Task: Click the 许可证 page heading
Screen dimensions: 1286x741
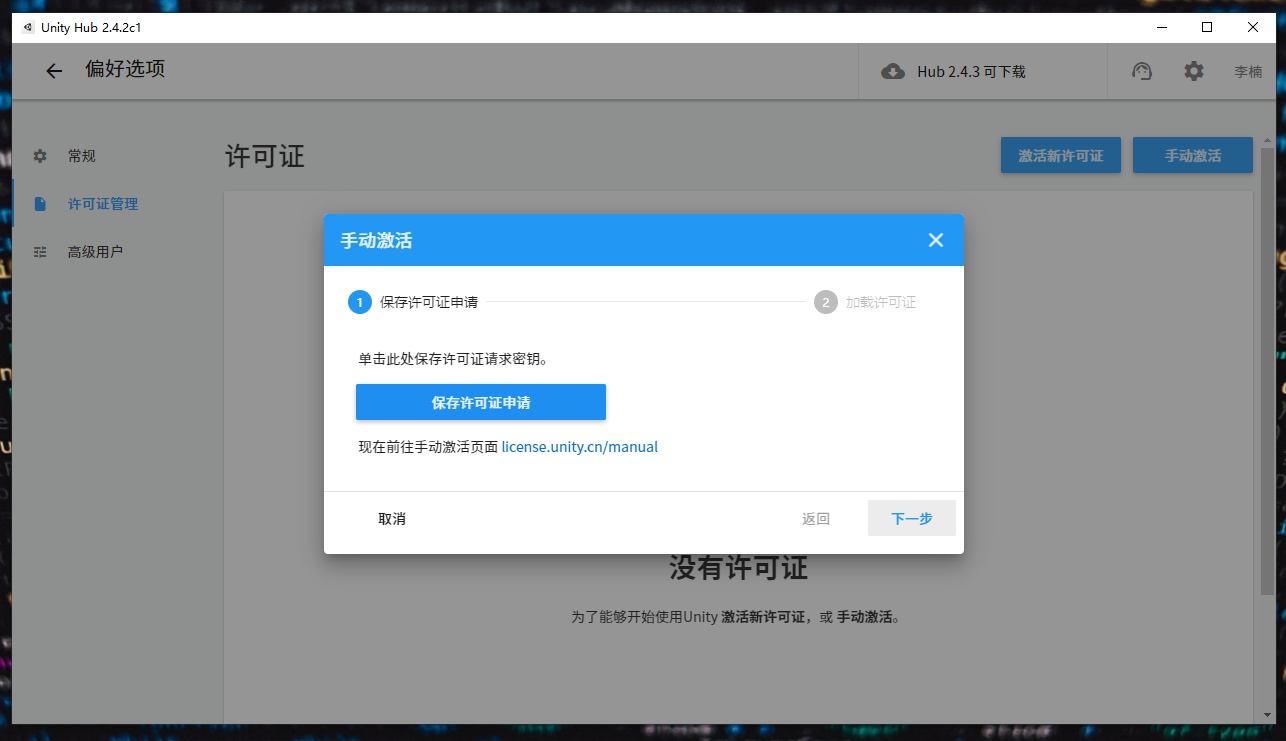Action: click(x=265, y=156)
